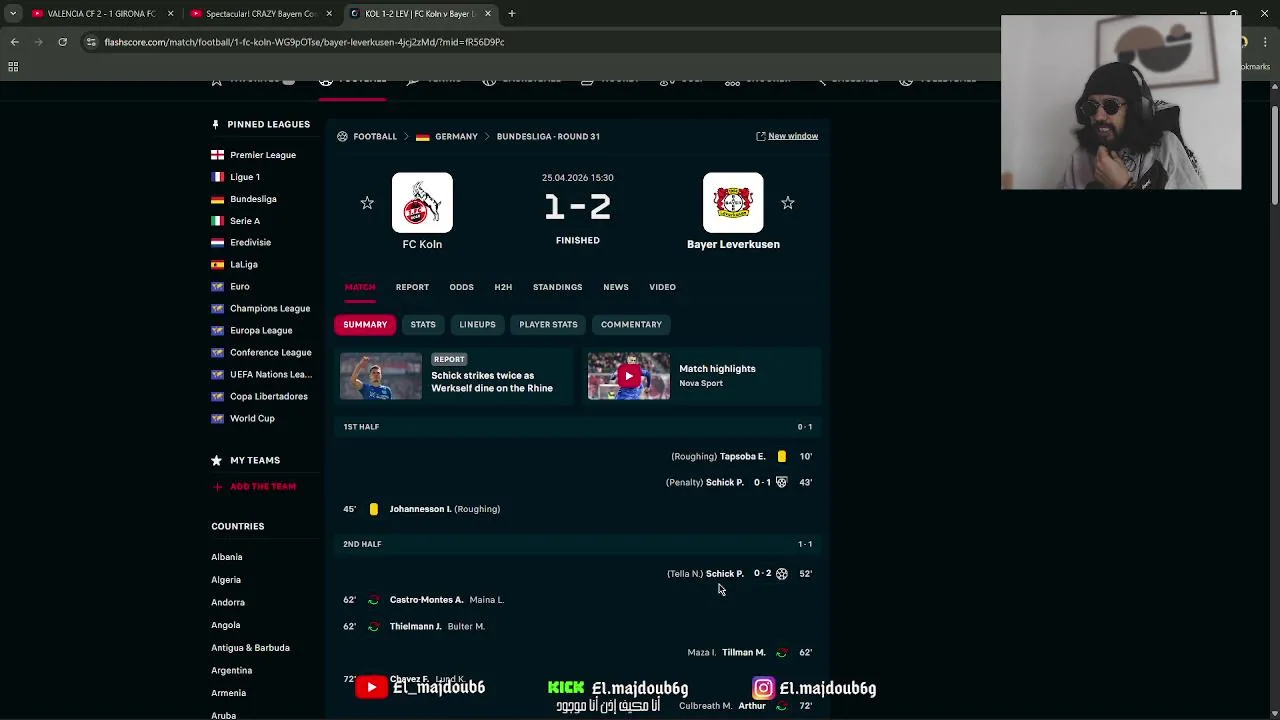This screenshot has height=720, width=1280.
Task: Open the STANDINGS tab
Action: pyautogui.click(x=557, y=287)
